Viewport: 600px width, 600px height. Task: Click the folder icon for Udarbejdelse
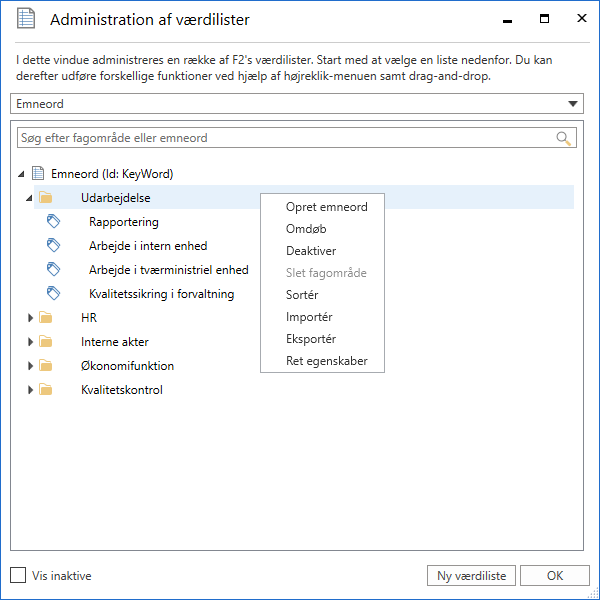click(x=46, y=198)
